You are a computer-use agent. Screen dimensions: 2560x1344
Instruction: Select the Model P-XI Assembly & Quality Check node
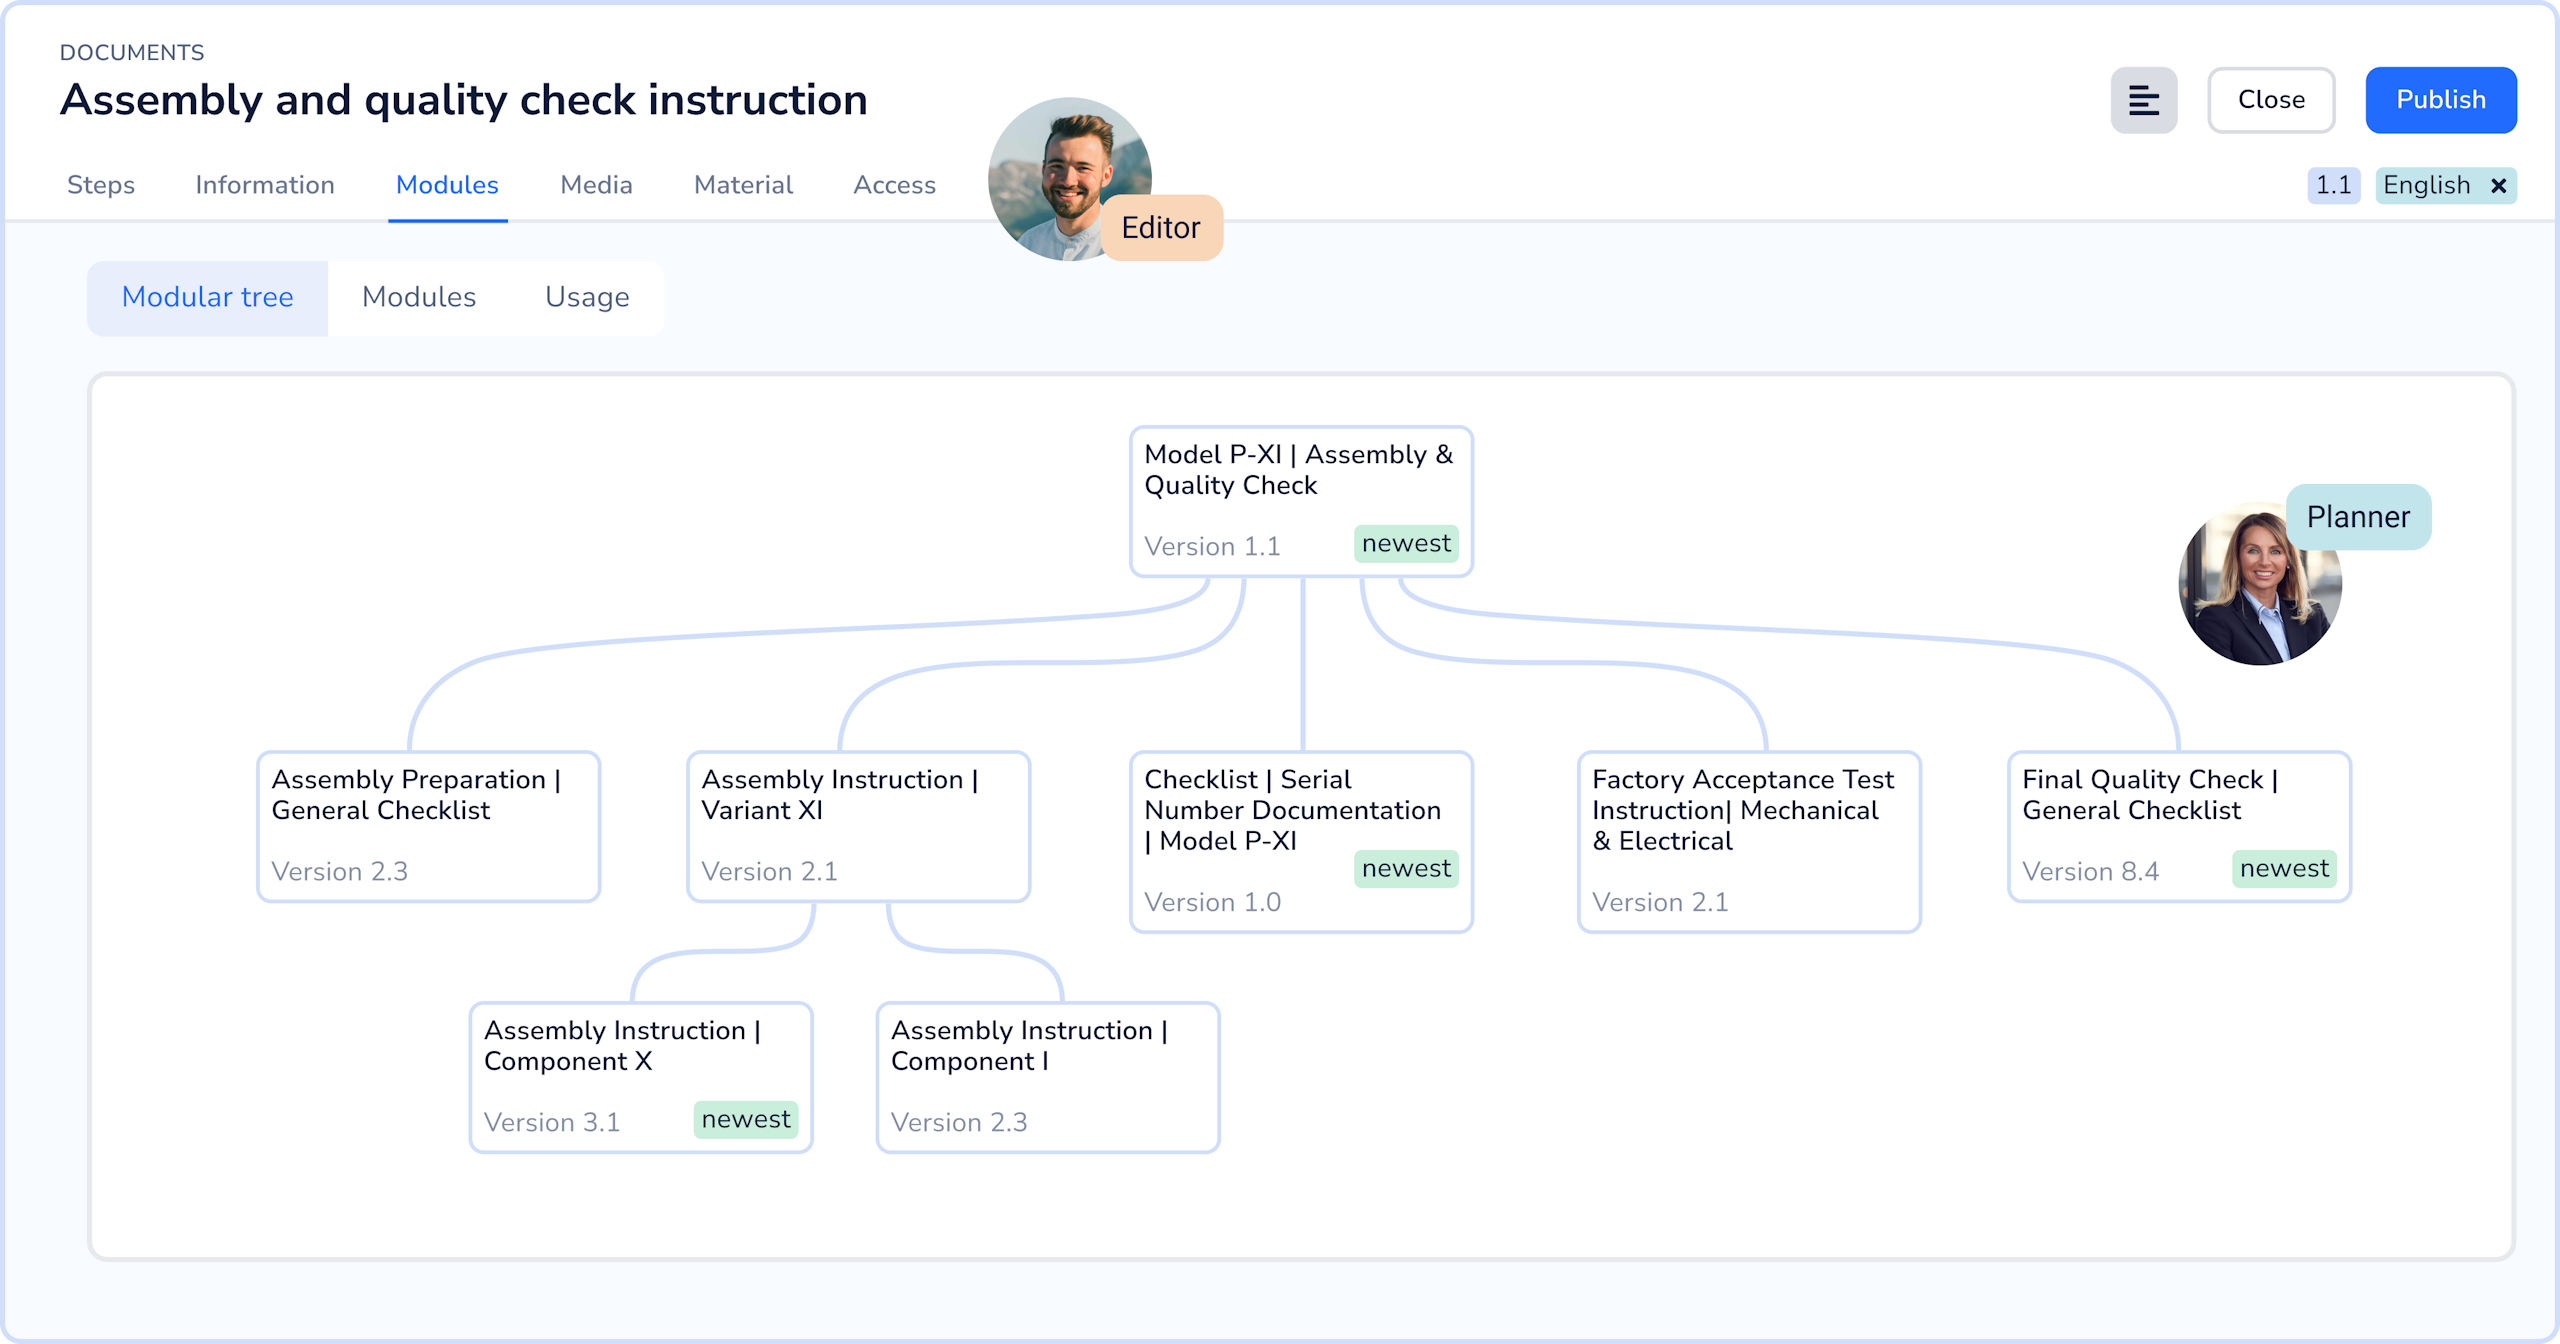[x=1300, y=498]
